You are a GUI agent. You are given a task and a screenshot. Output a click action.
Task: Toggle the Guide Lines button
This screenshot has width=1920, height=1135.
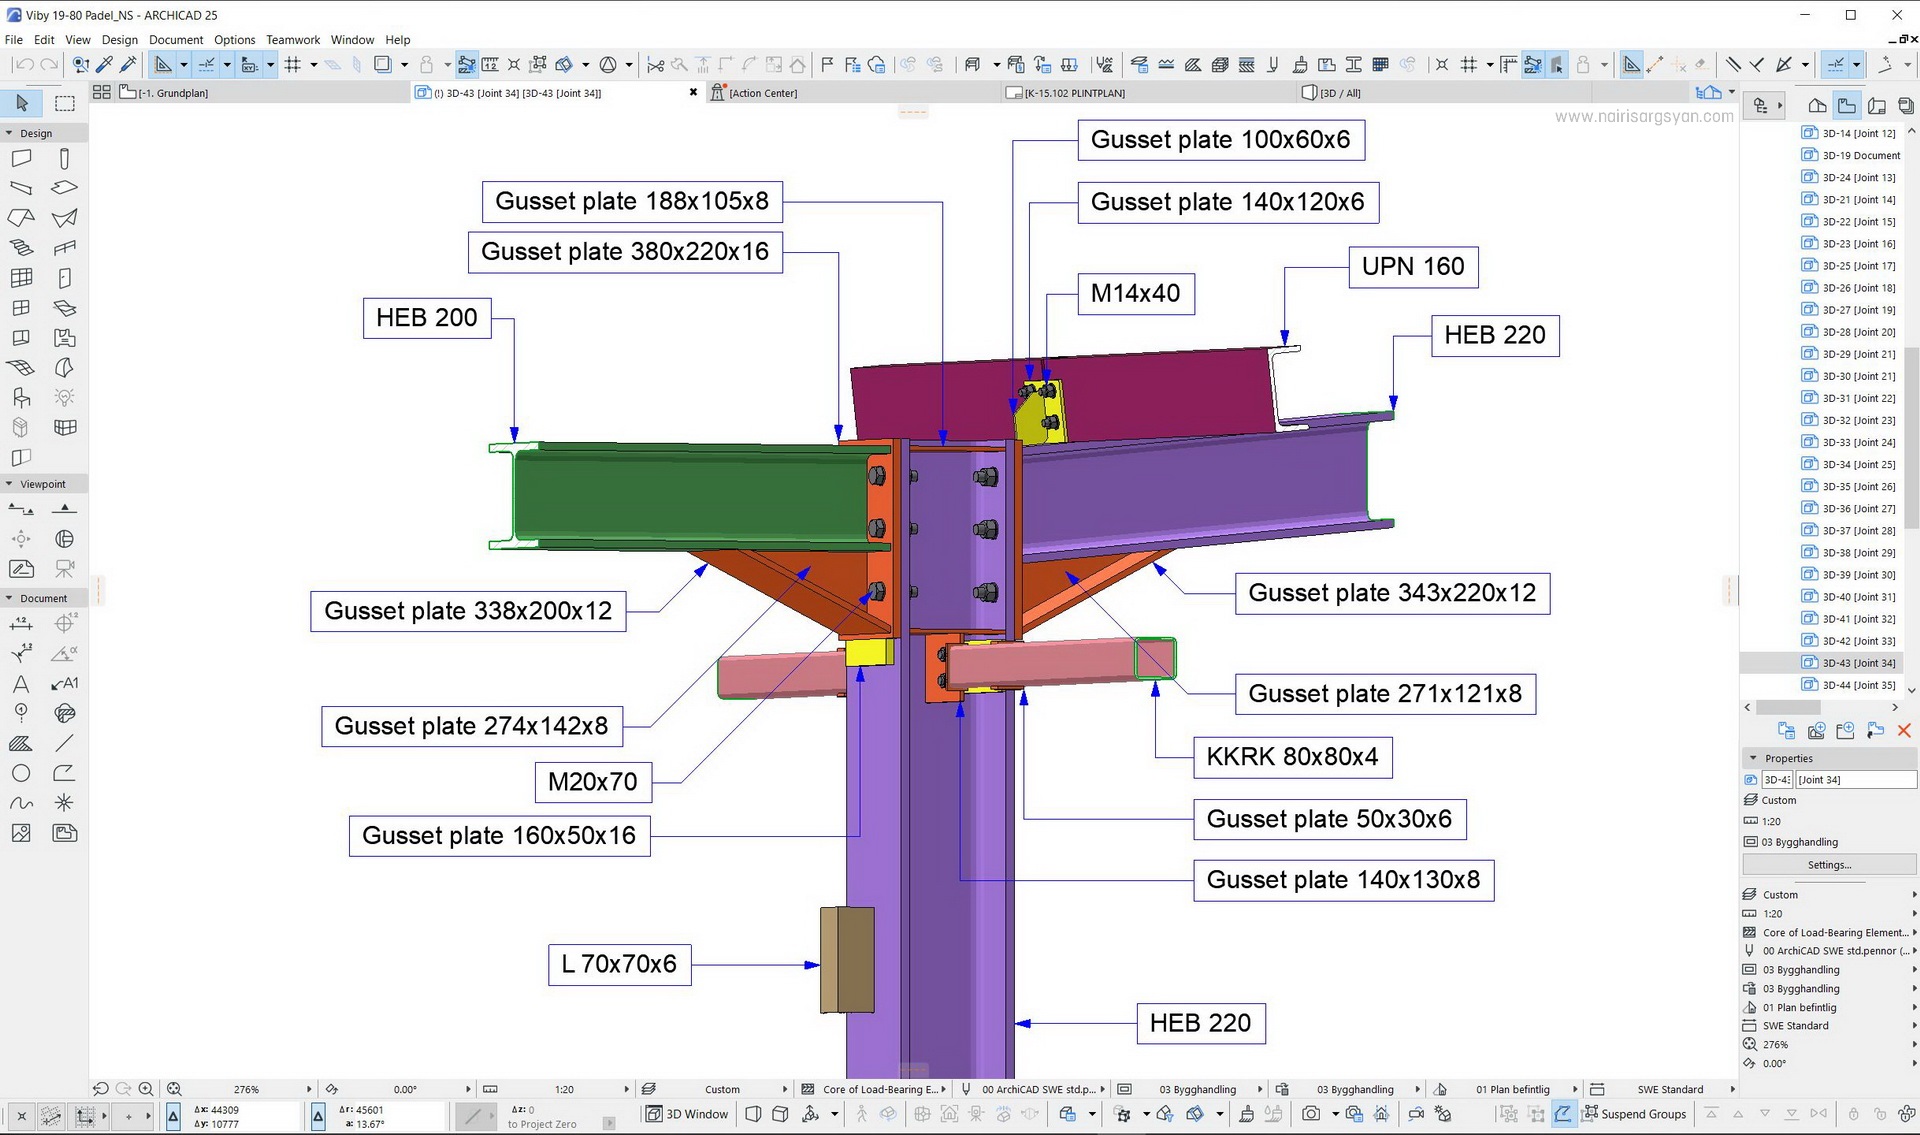(163, 65)
